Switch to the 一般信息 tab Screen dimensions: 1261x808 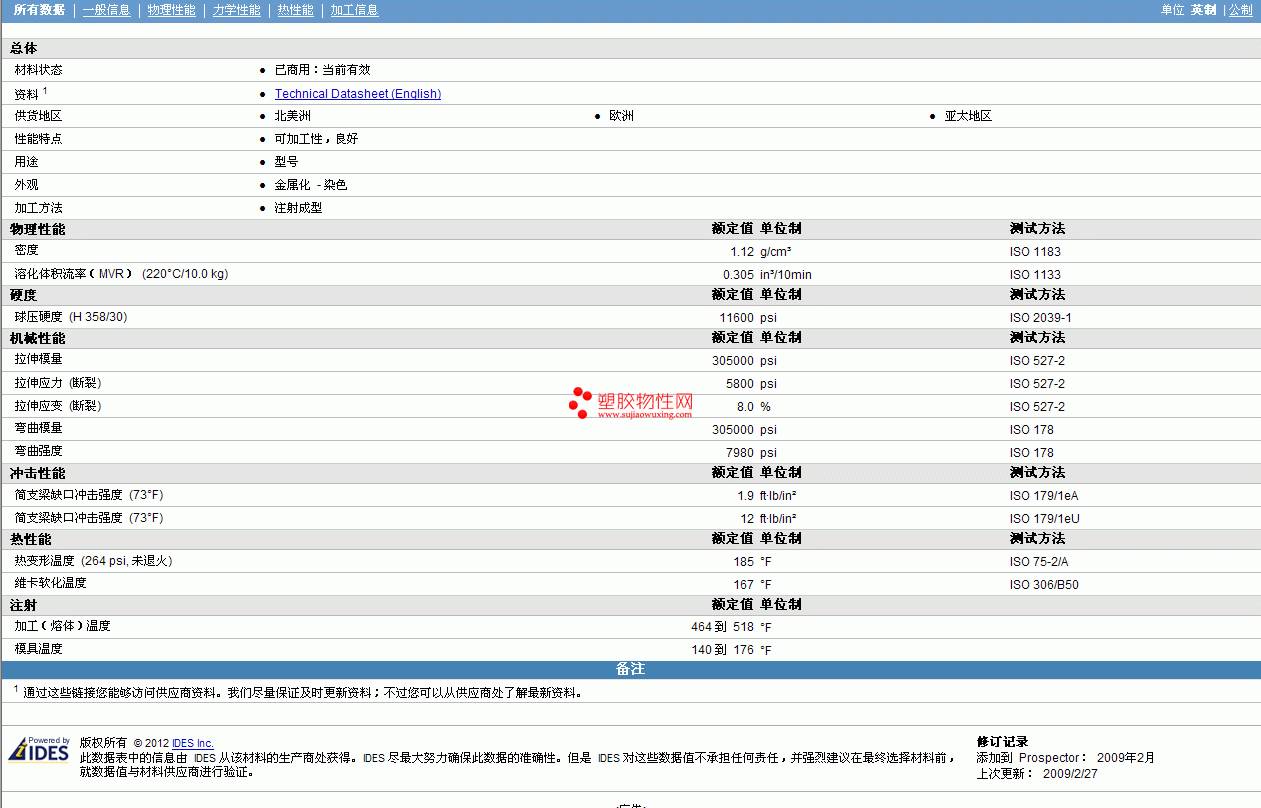tap(106, 10)
